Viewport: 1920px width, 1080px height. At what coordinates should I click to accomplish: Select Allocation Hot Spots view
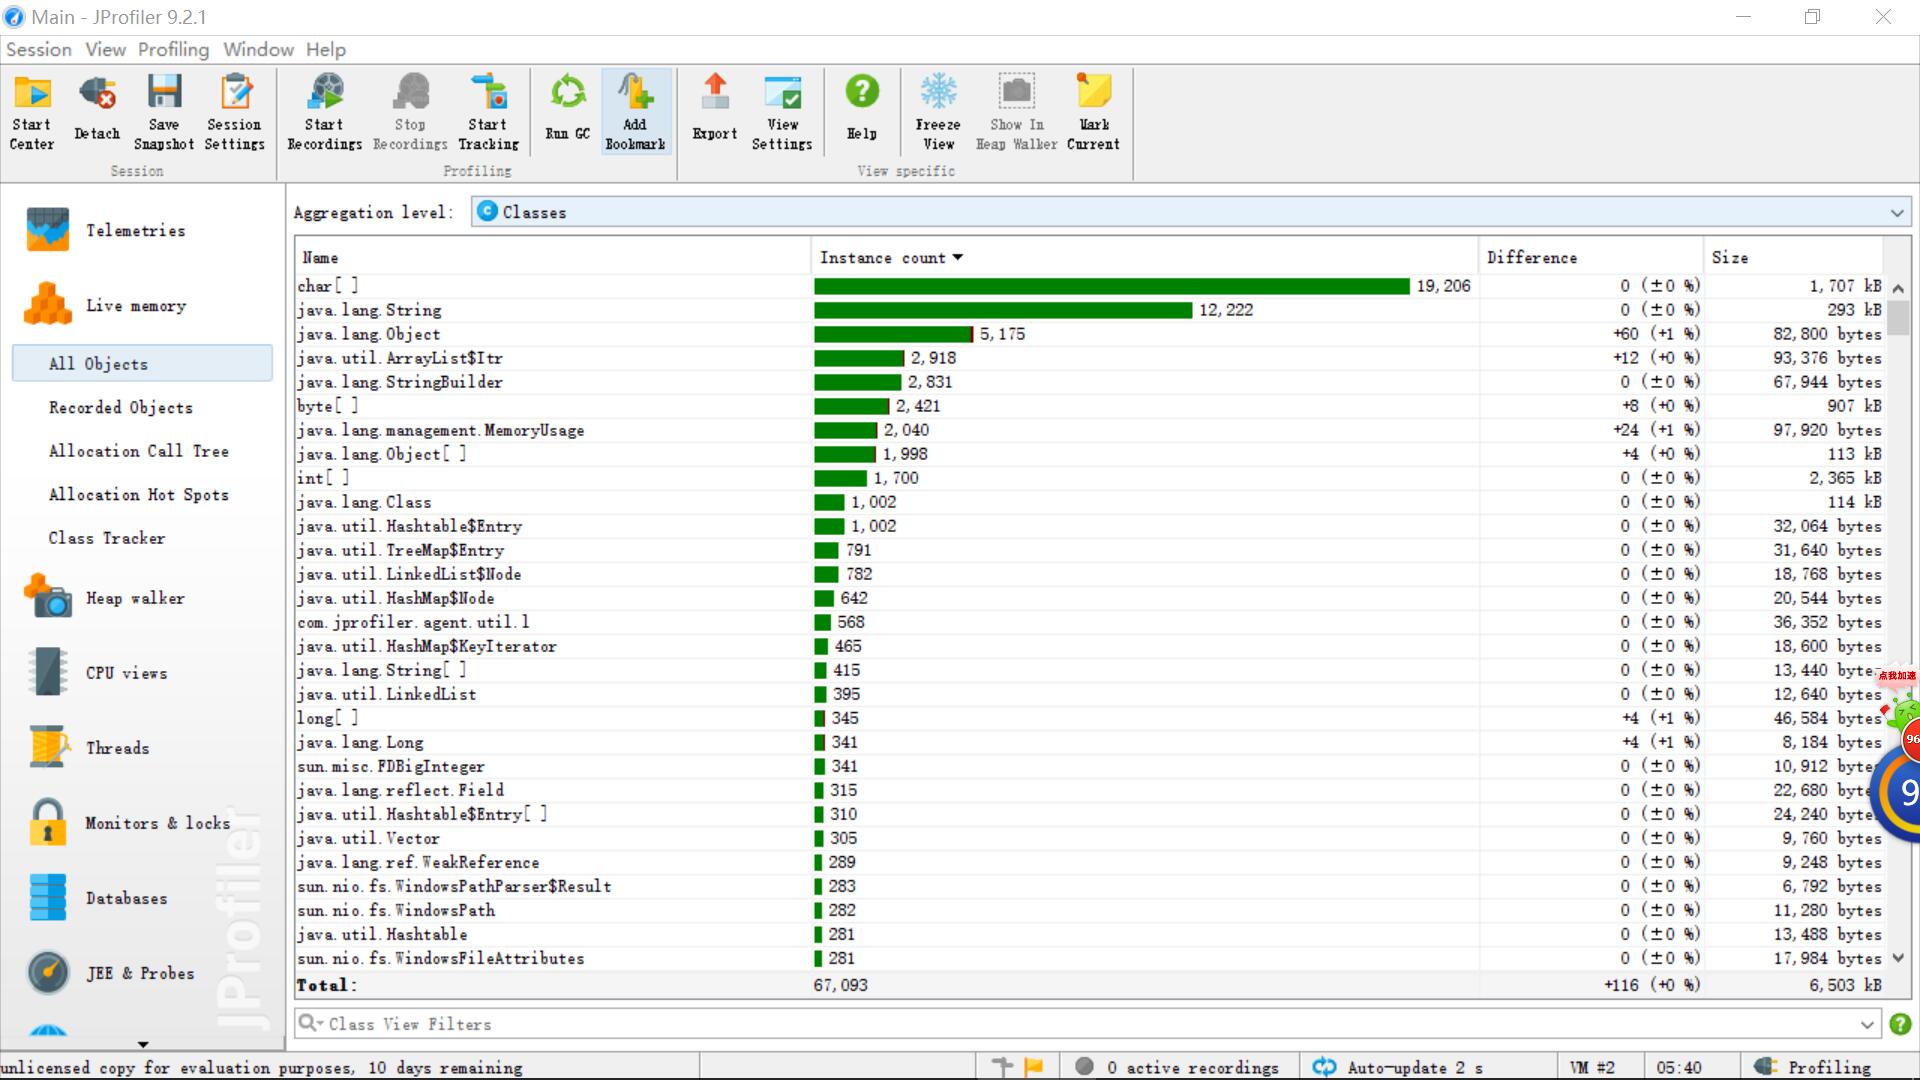tap(139, 494)
